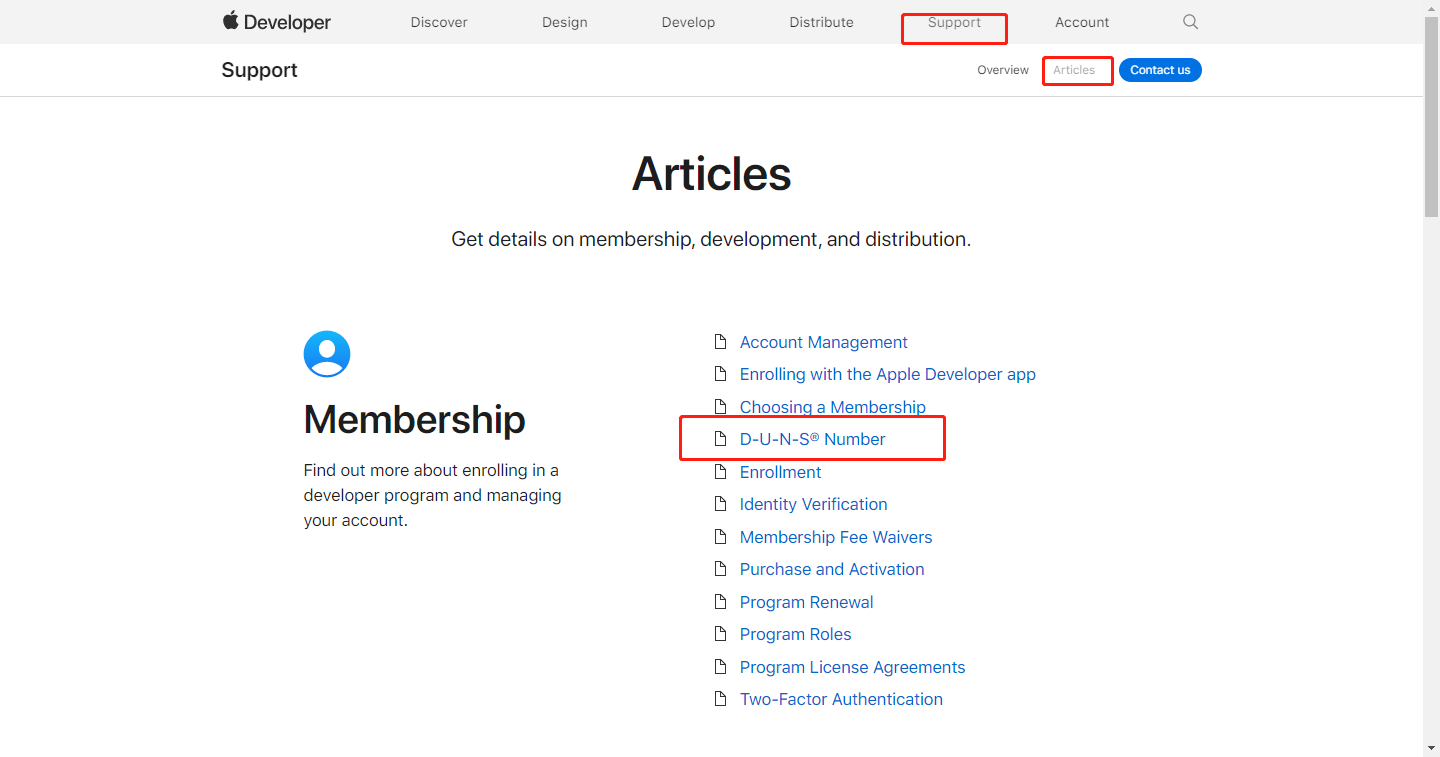Click the Apple Developer logo
This screenshot has width=1440, height=757.
point(276,22)
